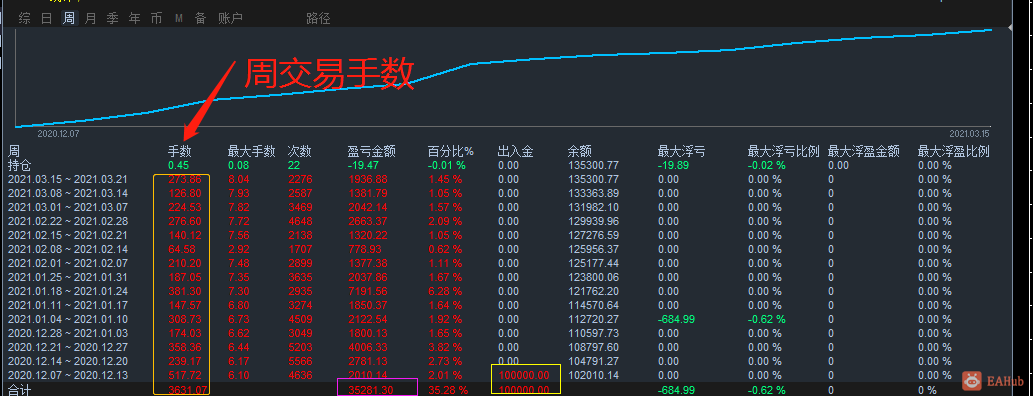Click the 最大浮盈金额 column header
This screenshot has width=1033, height=396.
(x=864, y=152)
